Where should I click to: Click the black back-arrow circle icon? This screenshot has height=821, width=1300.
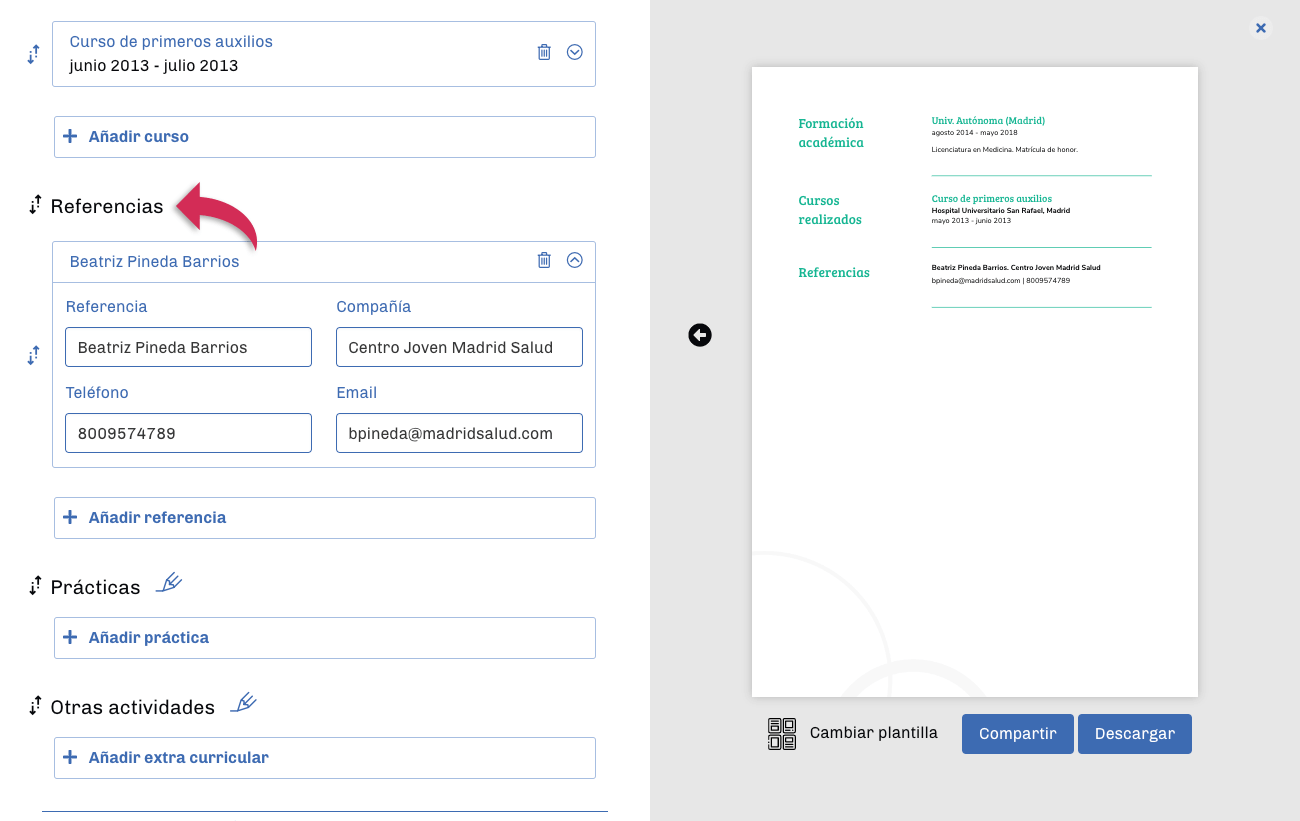point(700,335)
